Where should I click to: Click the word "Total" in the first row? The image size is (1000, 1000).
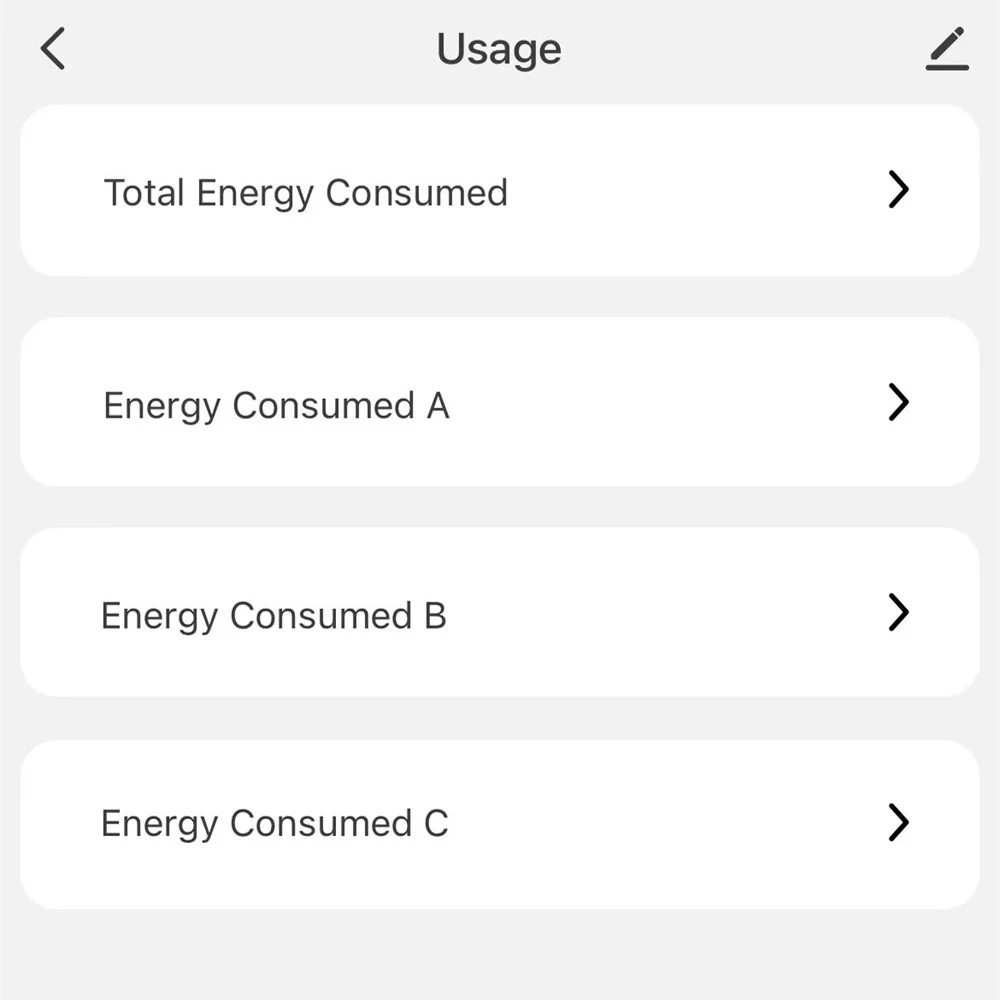coord(145,192)
